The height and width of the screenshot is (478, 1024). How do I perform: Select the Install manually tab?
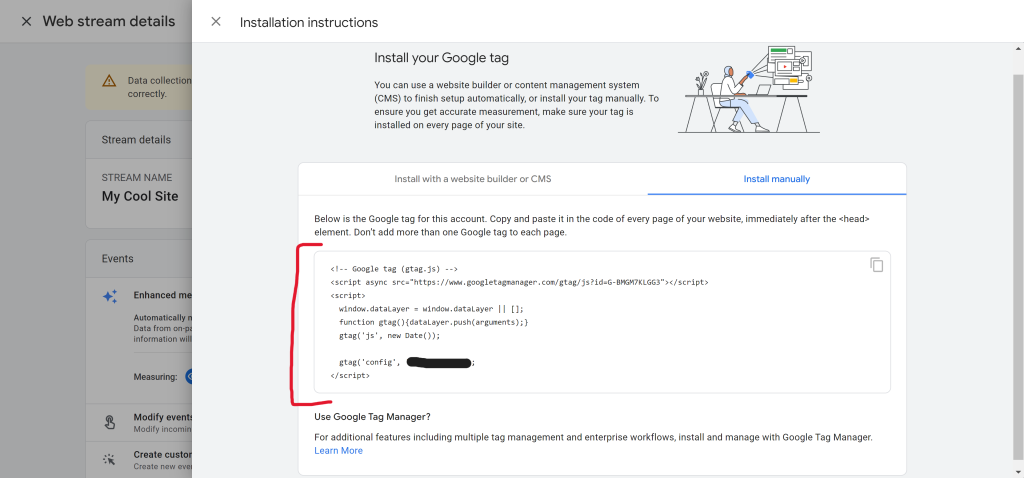pyautogui.click(x=776, y=179)
